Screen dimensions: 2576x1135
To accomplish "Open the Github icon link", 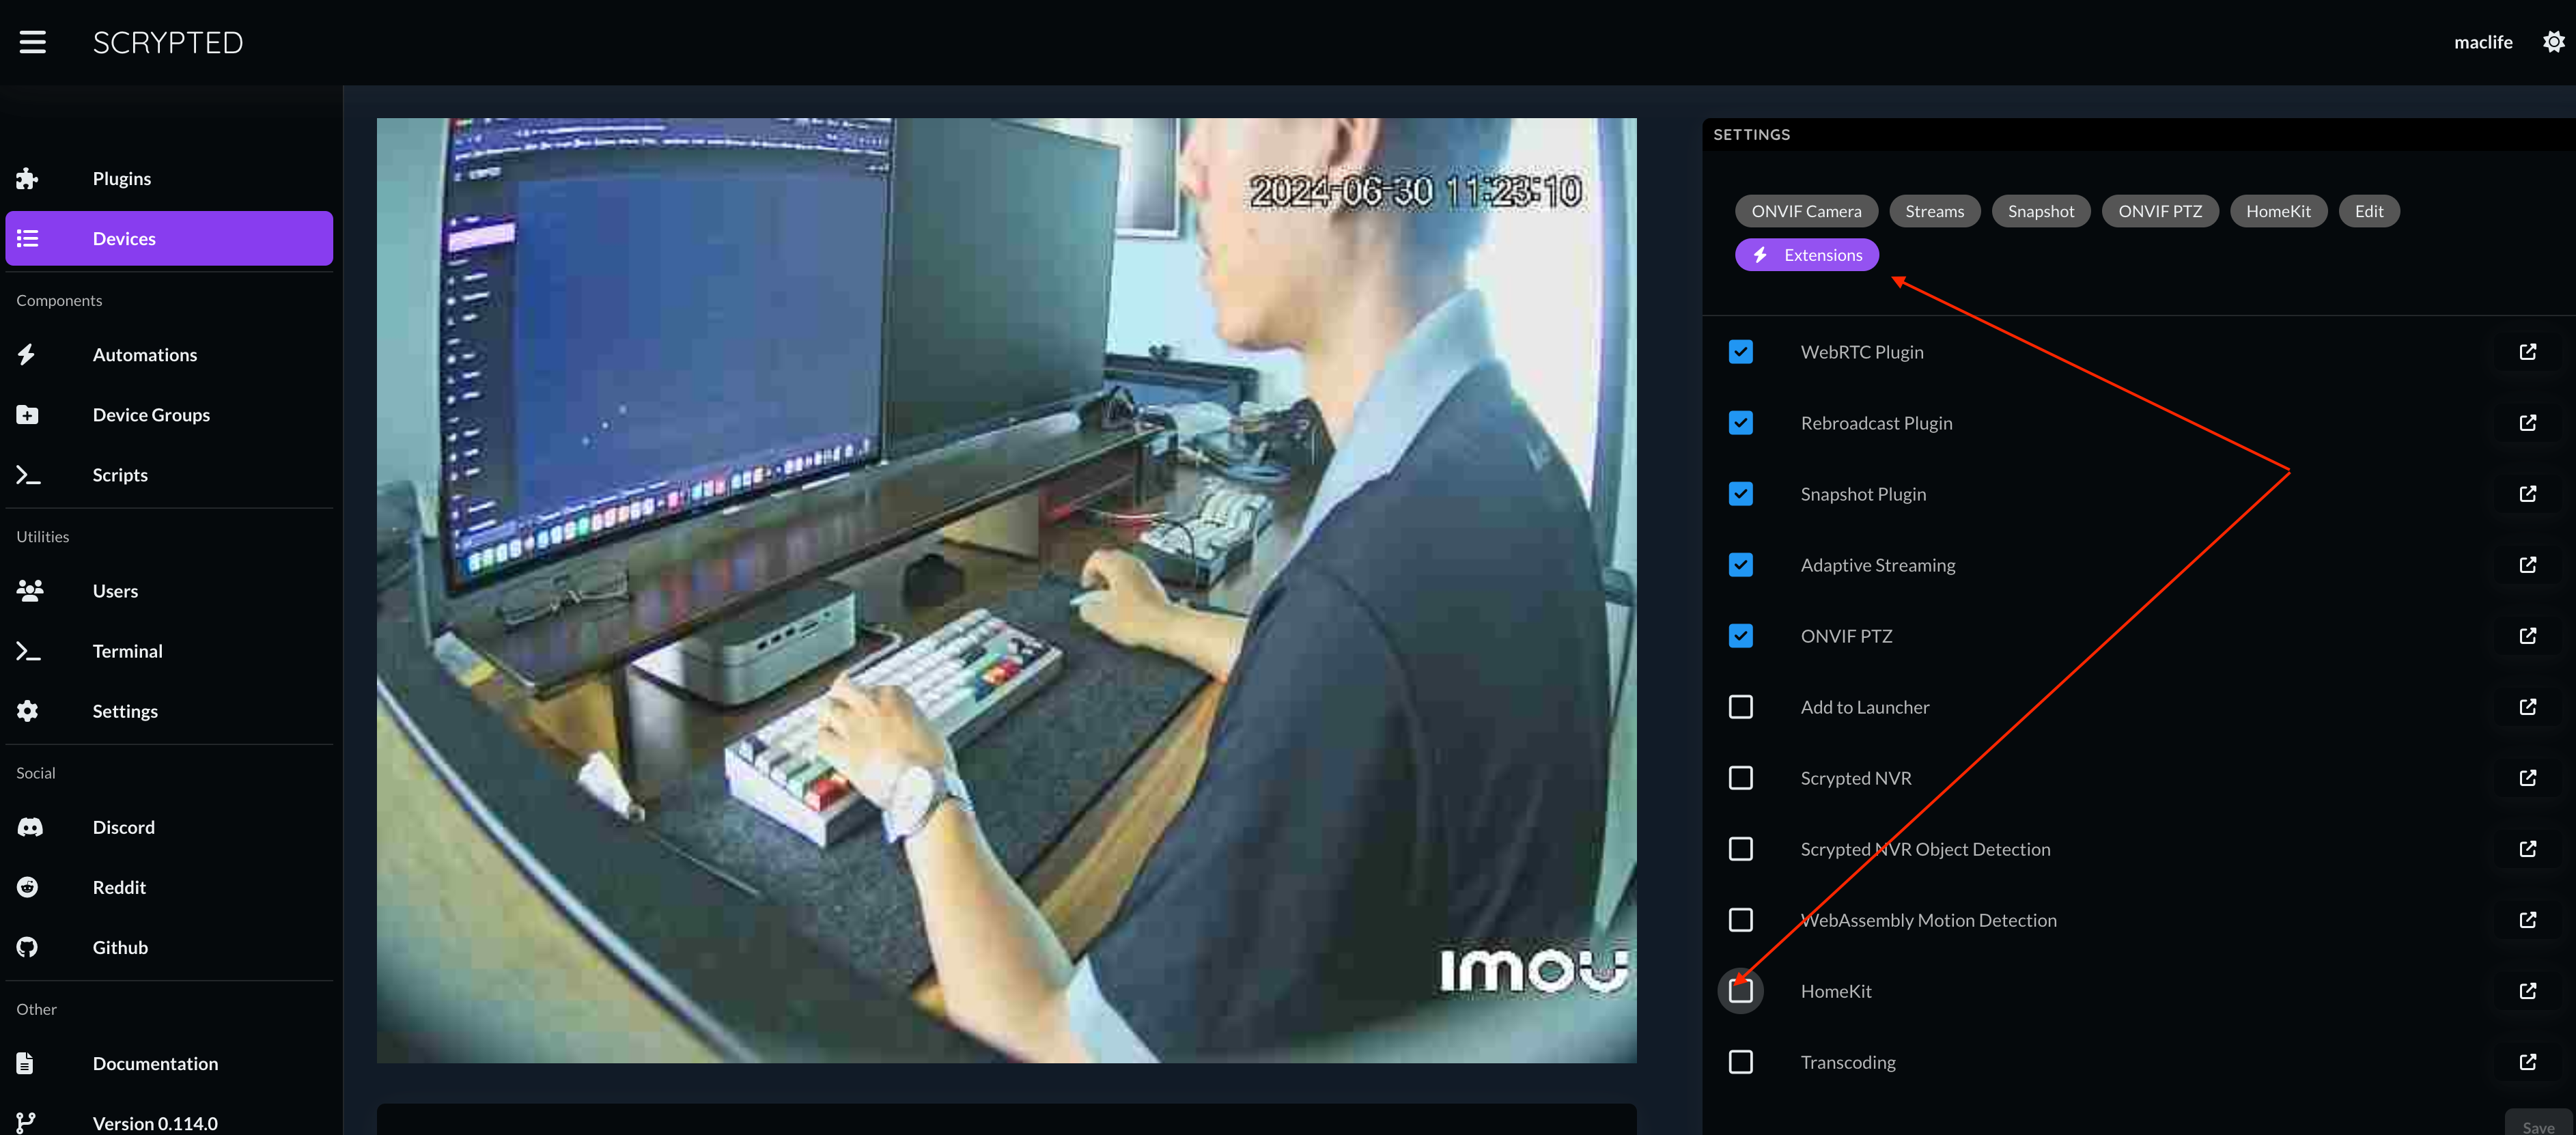I will (x=27, y=946).
